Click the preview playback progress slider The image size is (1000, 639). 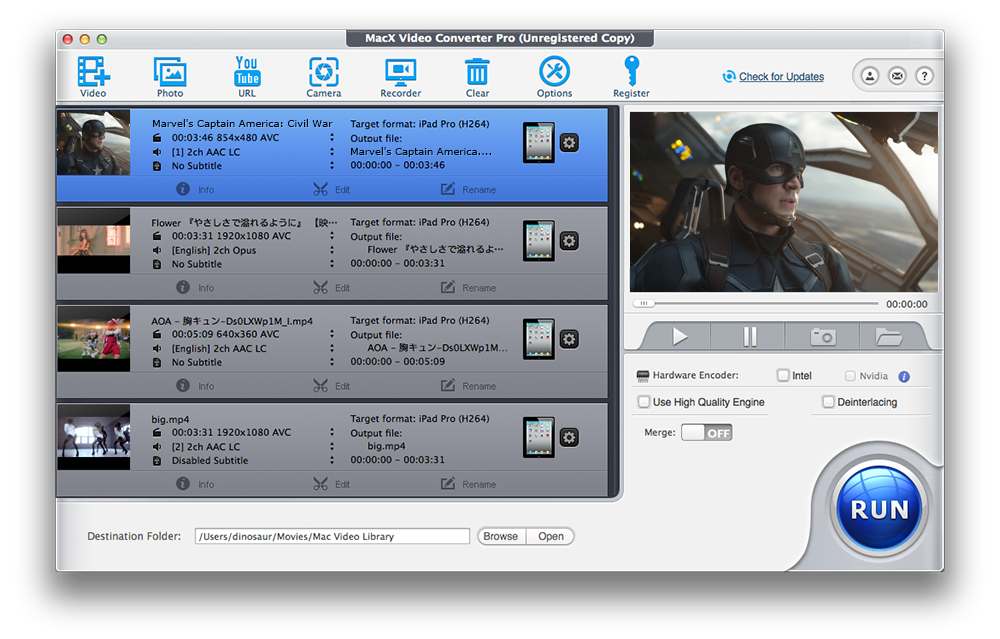(x=758, y=303)
